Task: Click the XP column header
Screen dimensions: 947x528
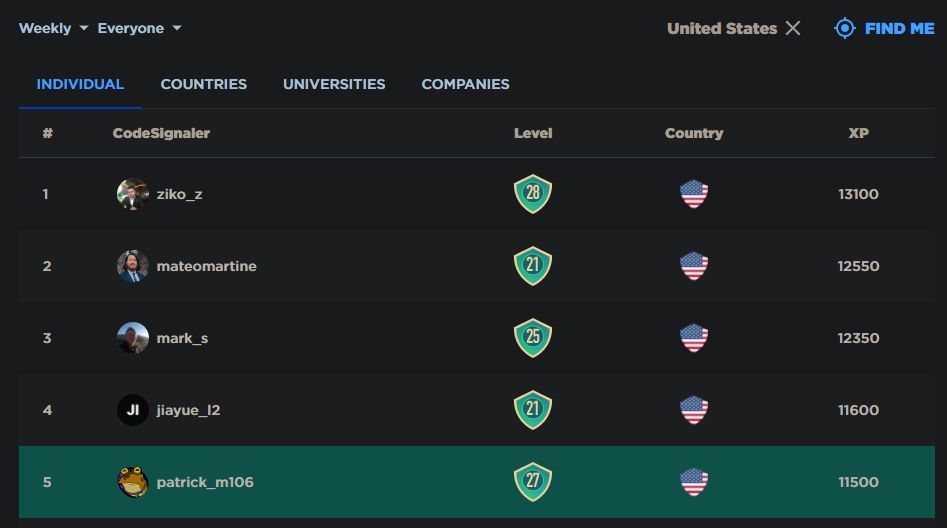Action: 858,133
